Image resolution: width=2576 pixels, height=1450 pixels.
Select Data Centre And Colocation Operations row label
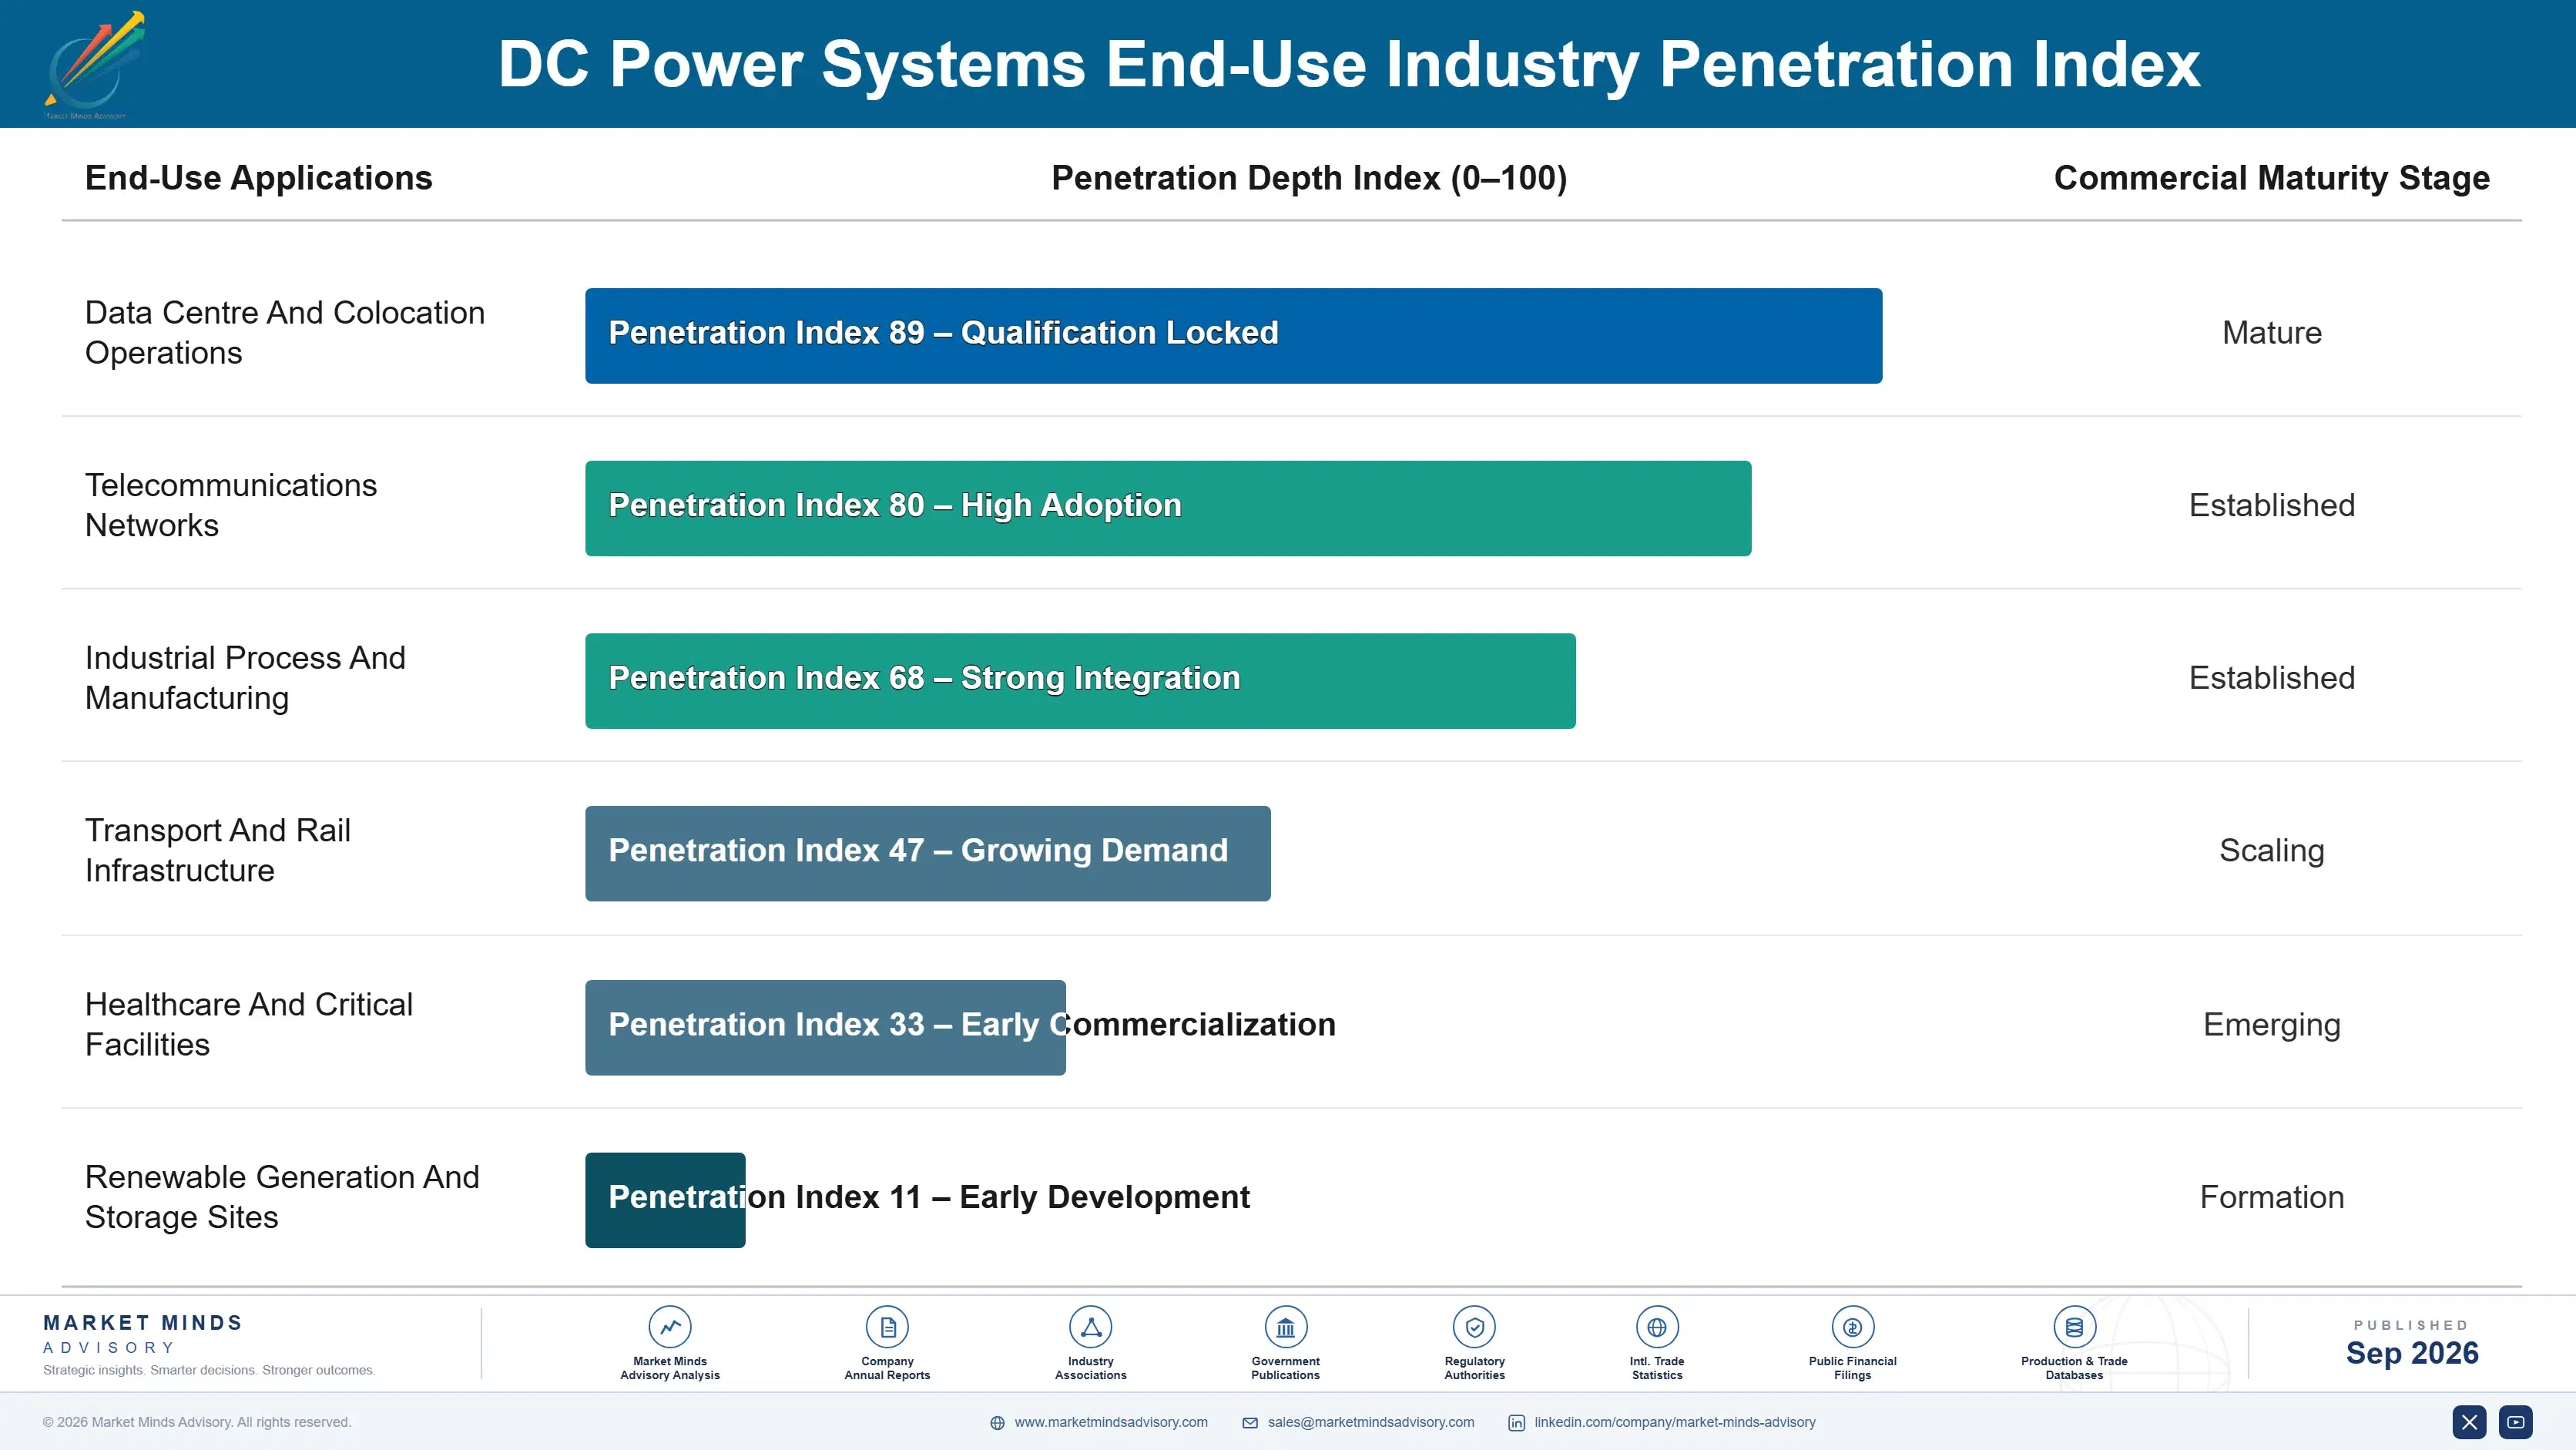tap(285, 332)
